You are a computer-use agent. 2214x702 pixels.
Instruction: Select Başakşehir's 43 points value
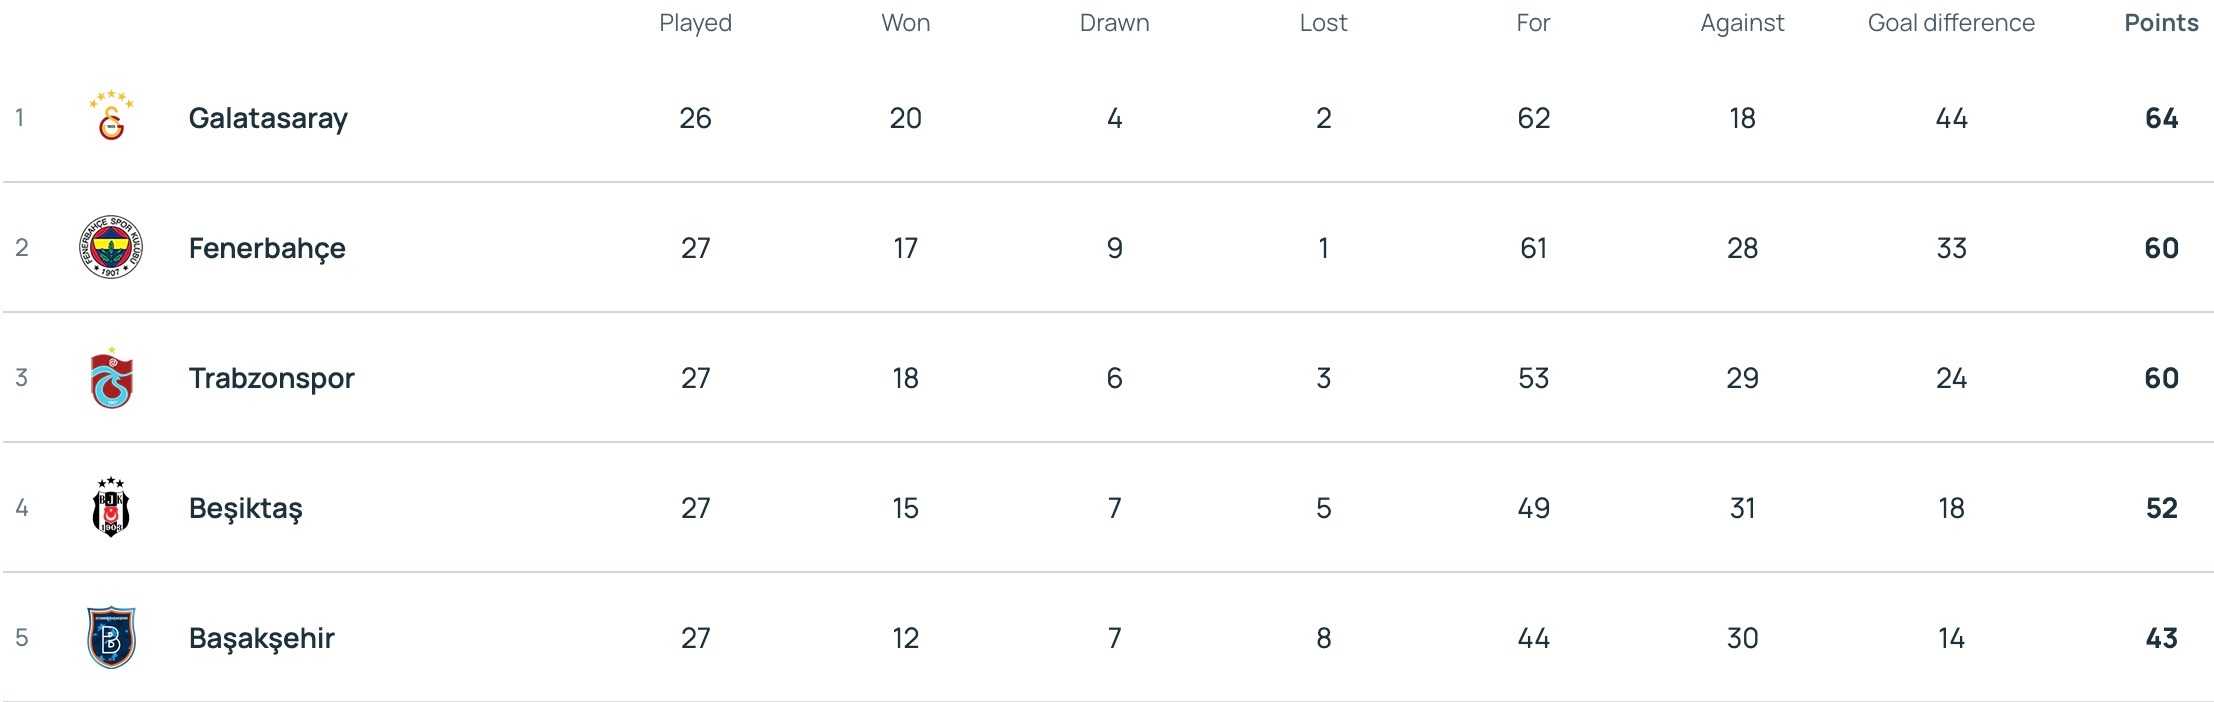click(x=2161, y=638)
